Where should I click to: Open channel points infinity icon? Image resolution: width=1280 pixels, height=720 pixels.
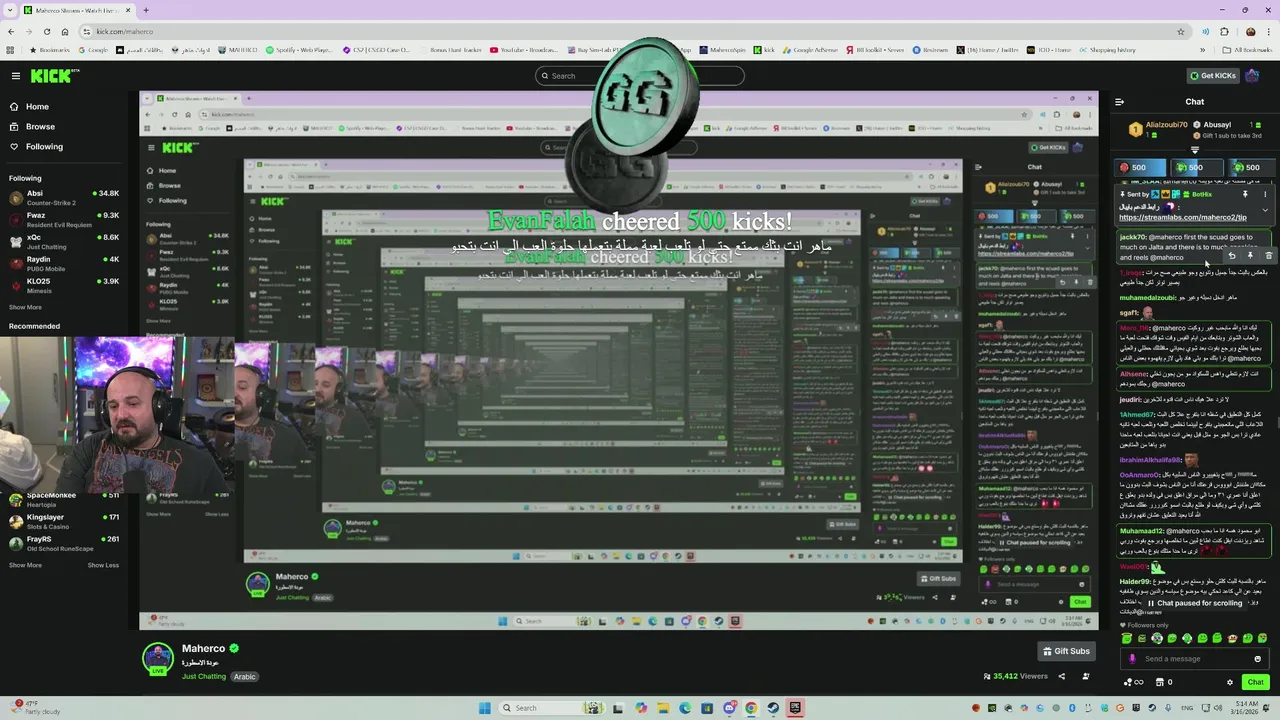pyautogui.click(x=1133, y=683)
